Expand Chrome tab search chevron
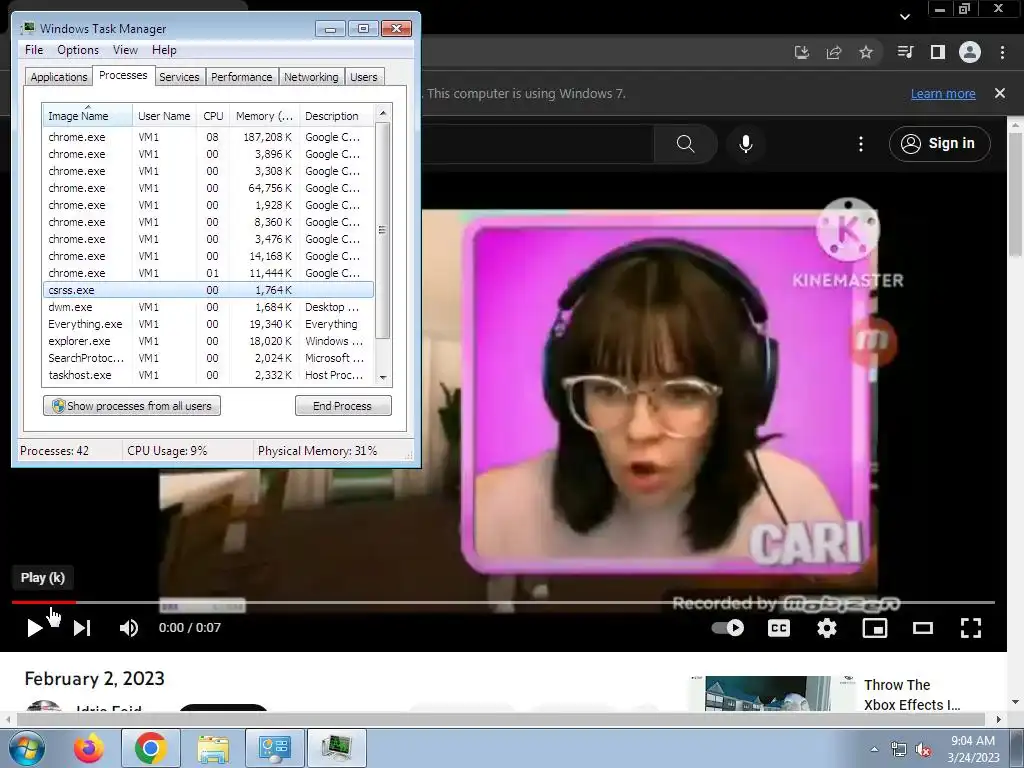1024x768 pixels. click(x=905, y=17)
